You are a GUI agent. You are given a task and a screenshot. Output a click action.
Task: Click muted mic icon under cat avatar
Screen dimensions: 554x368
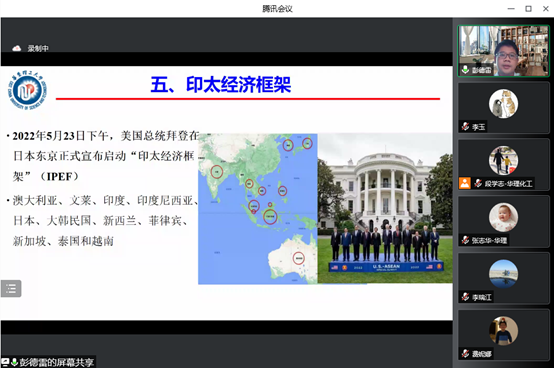coord(465,126)
